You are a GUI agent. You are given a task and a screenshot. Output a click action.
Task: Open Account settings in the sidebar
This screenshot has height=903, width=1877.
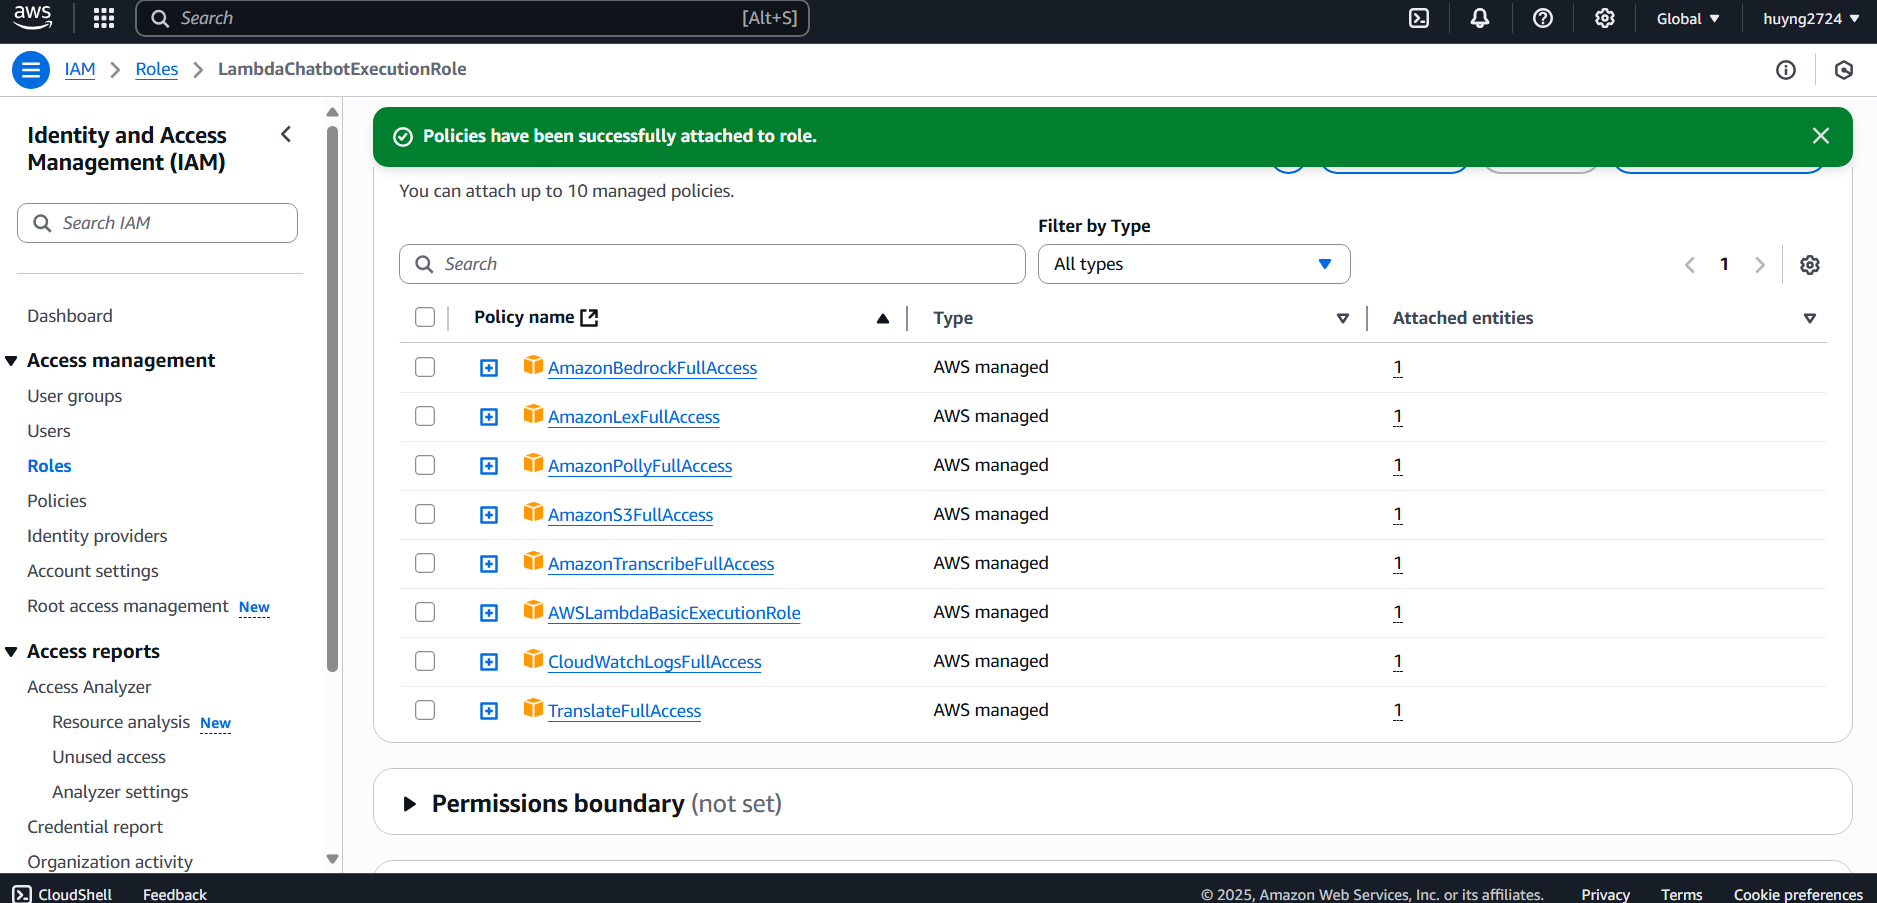click(x=93, y=571)
